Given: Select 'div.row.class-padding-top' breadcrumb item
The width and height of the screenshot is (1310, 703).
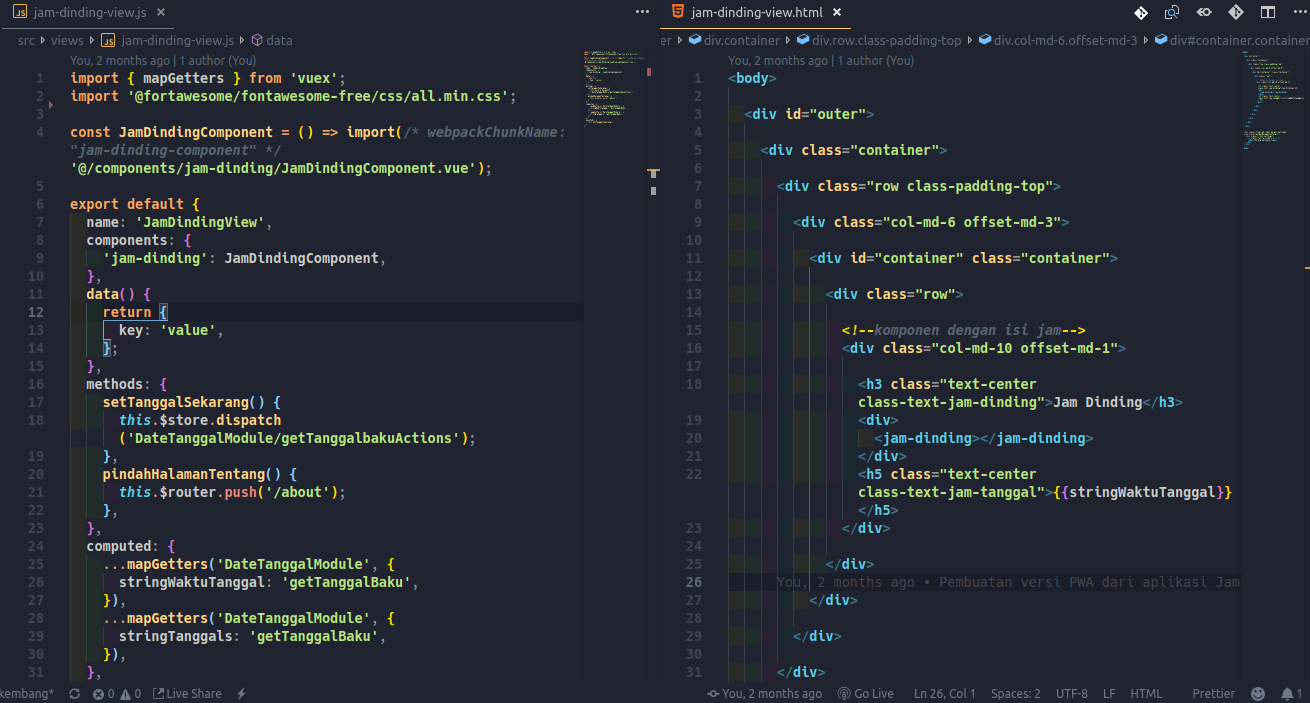Looking at the screenshot, I should 886,40.
